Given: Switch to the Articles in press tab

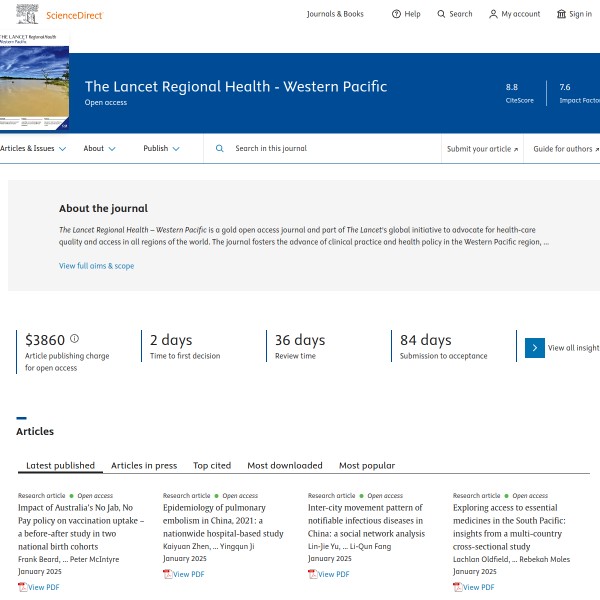Looking at the screenshot, I should coord(144,465).
